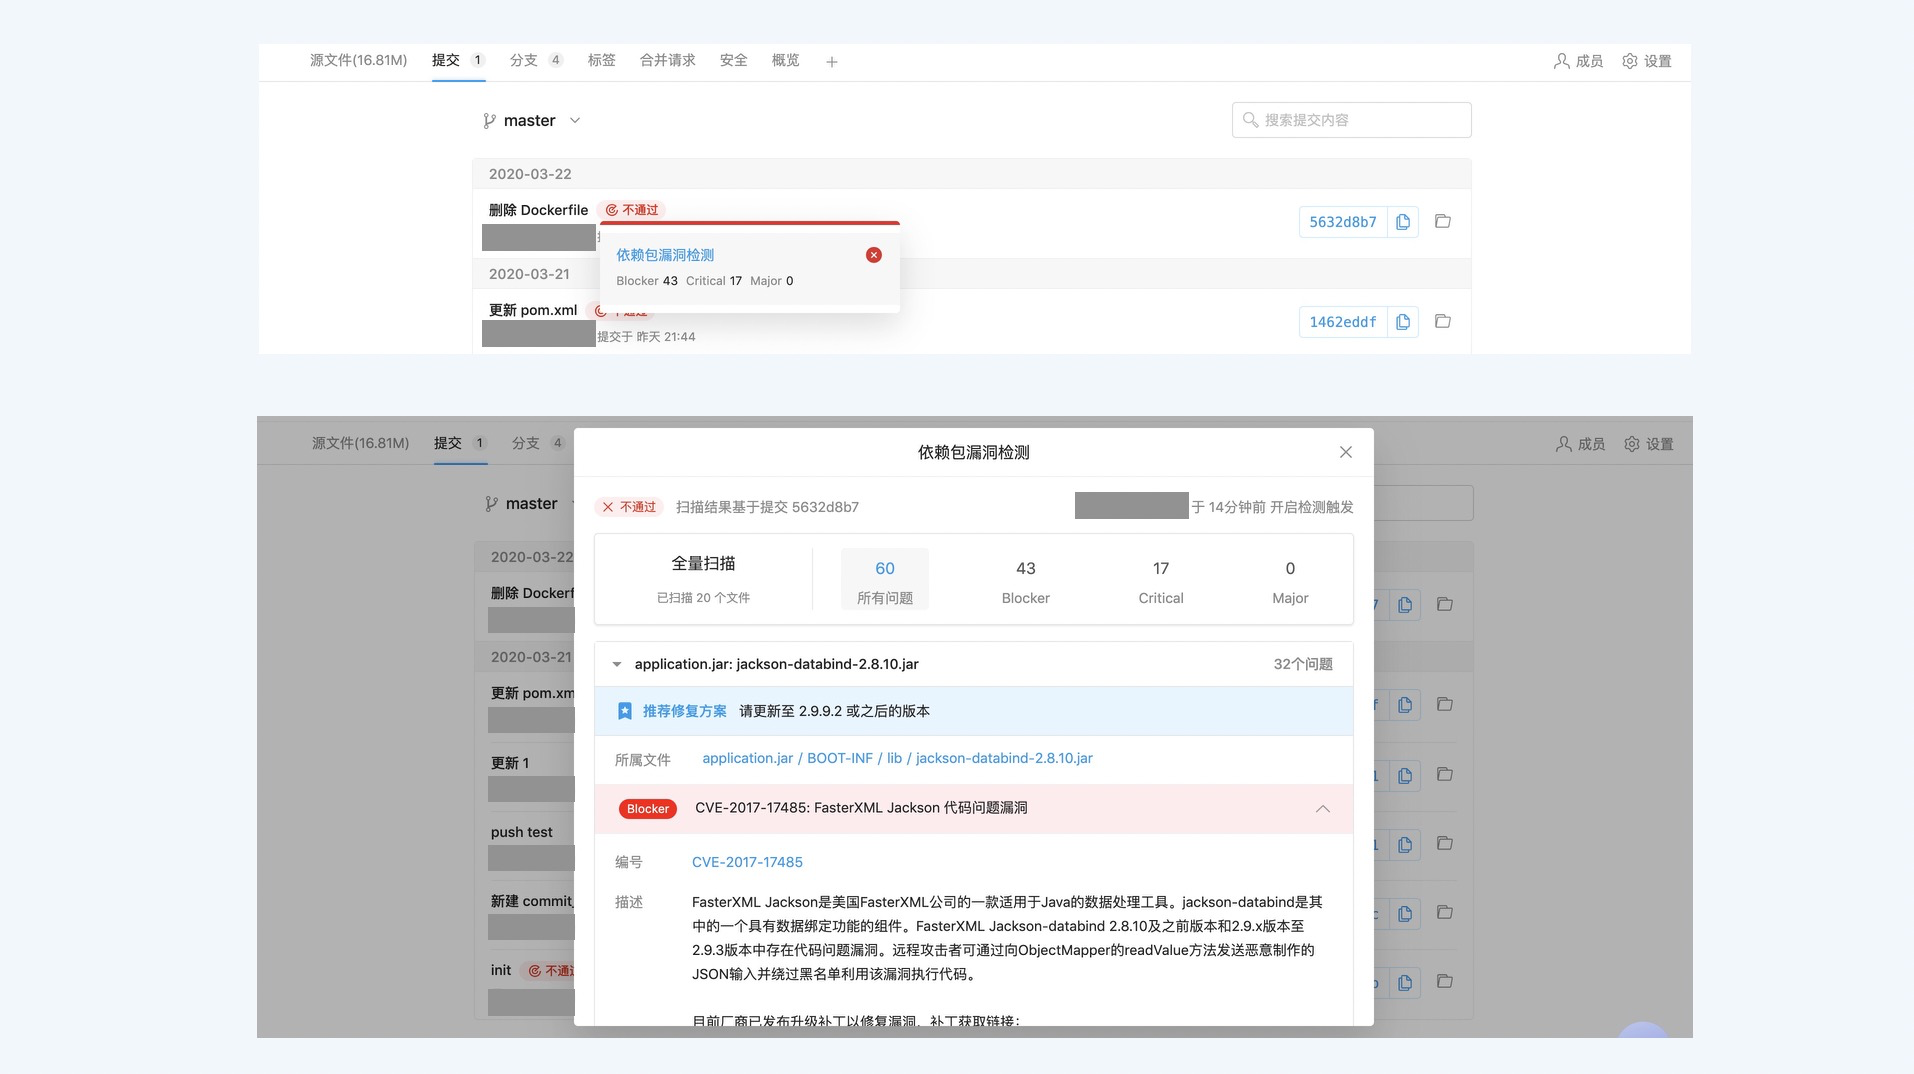1914x1074 pixels.
Task: Collapse application.jar jackson-databind-2.8.10.jar section
Action: (617, 664)
